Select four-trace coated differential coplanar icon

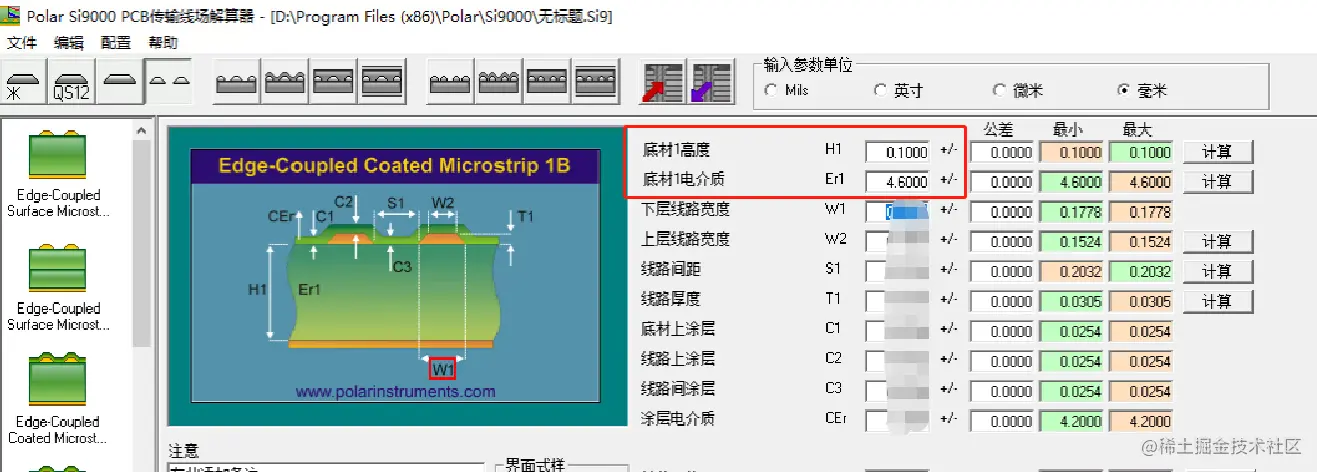click(x=499, y=81)
